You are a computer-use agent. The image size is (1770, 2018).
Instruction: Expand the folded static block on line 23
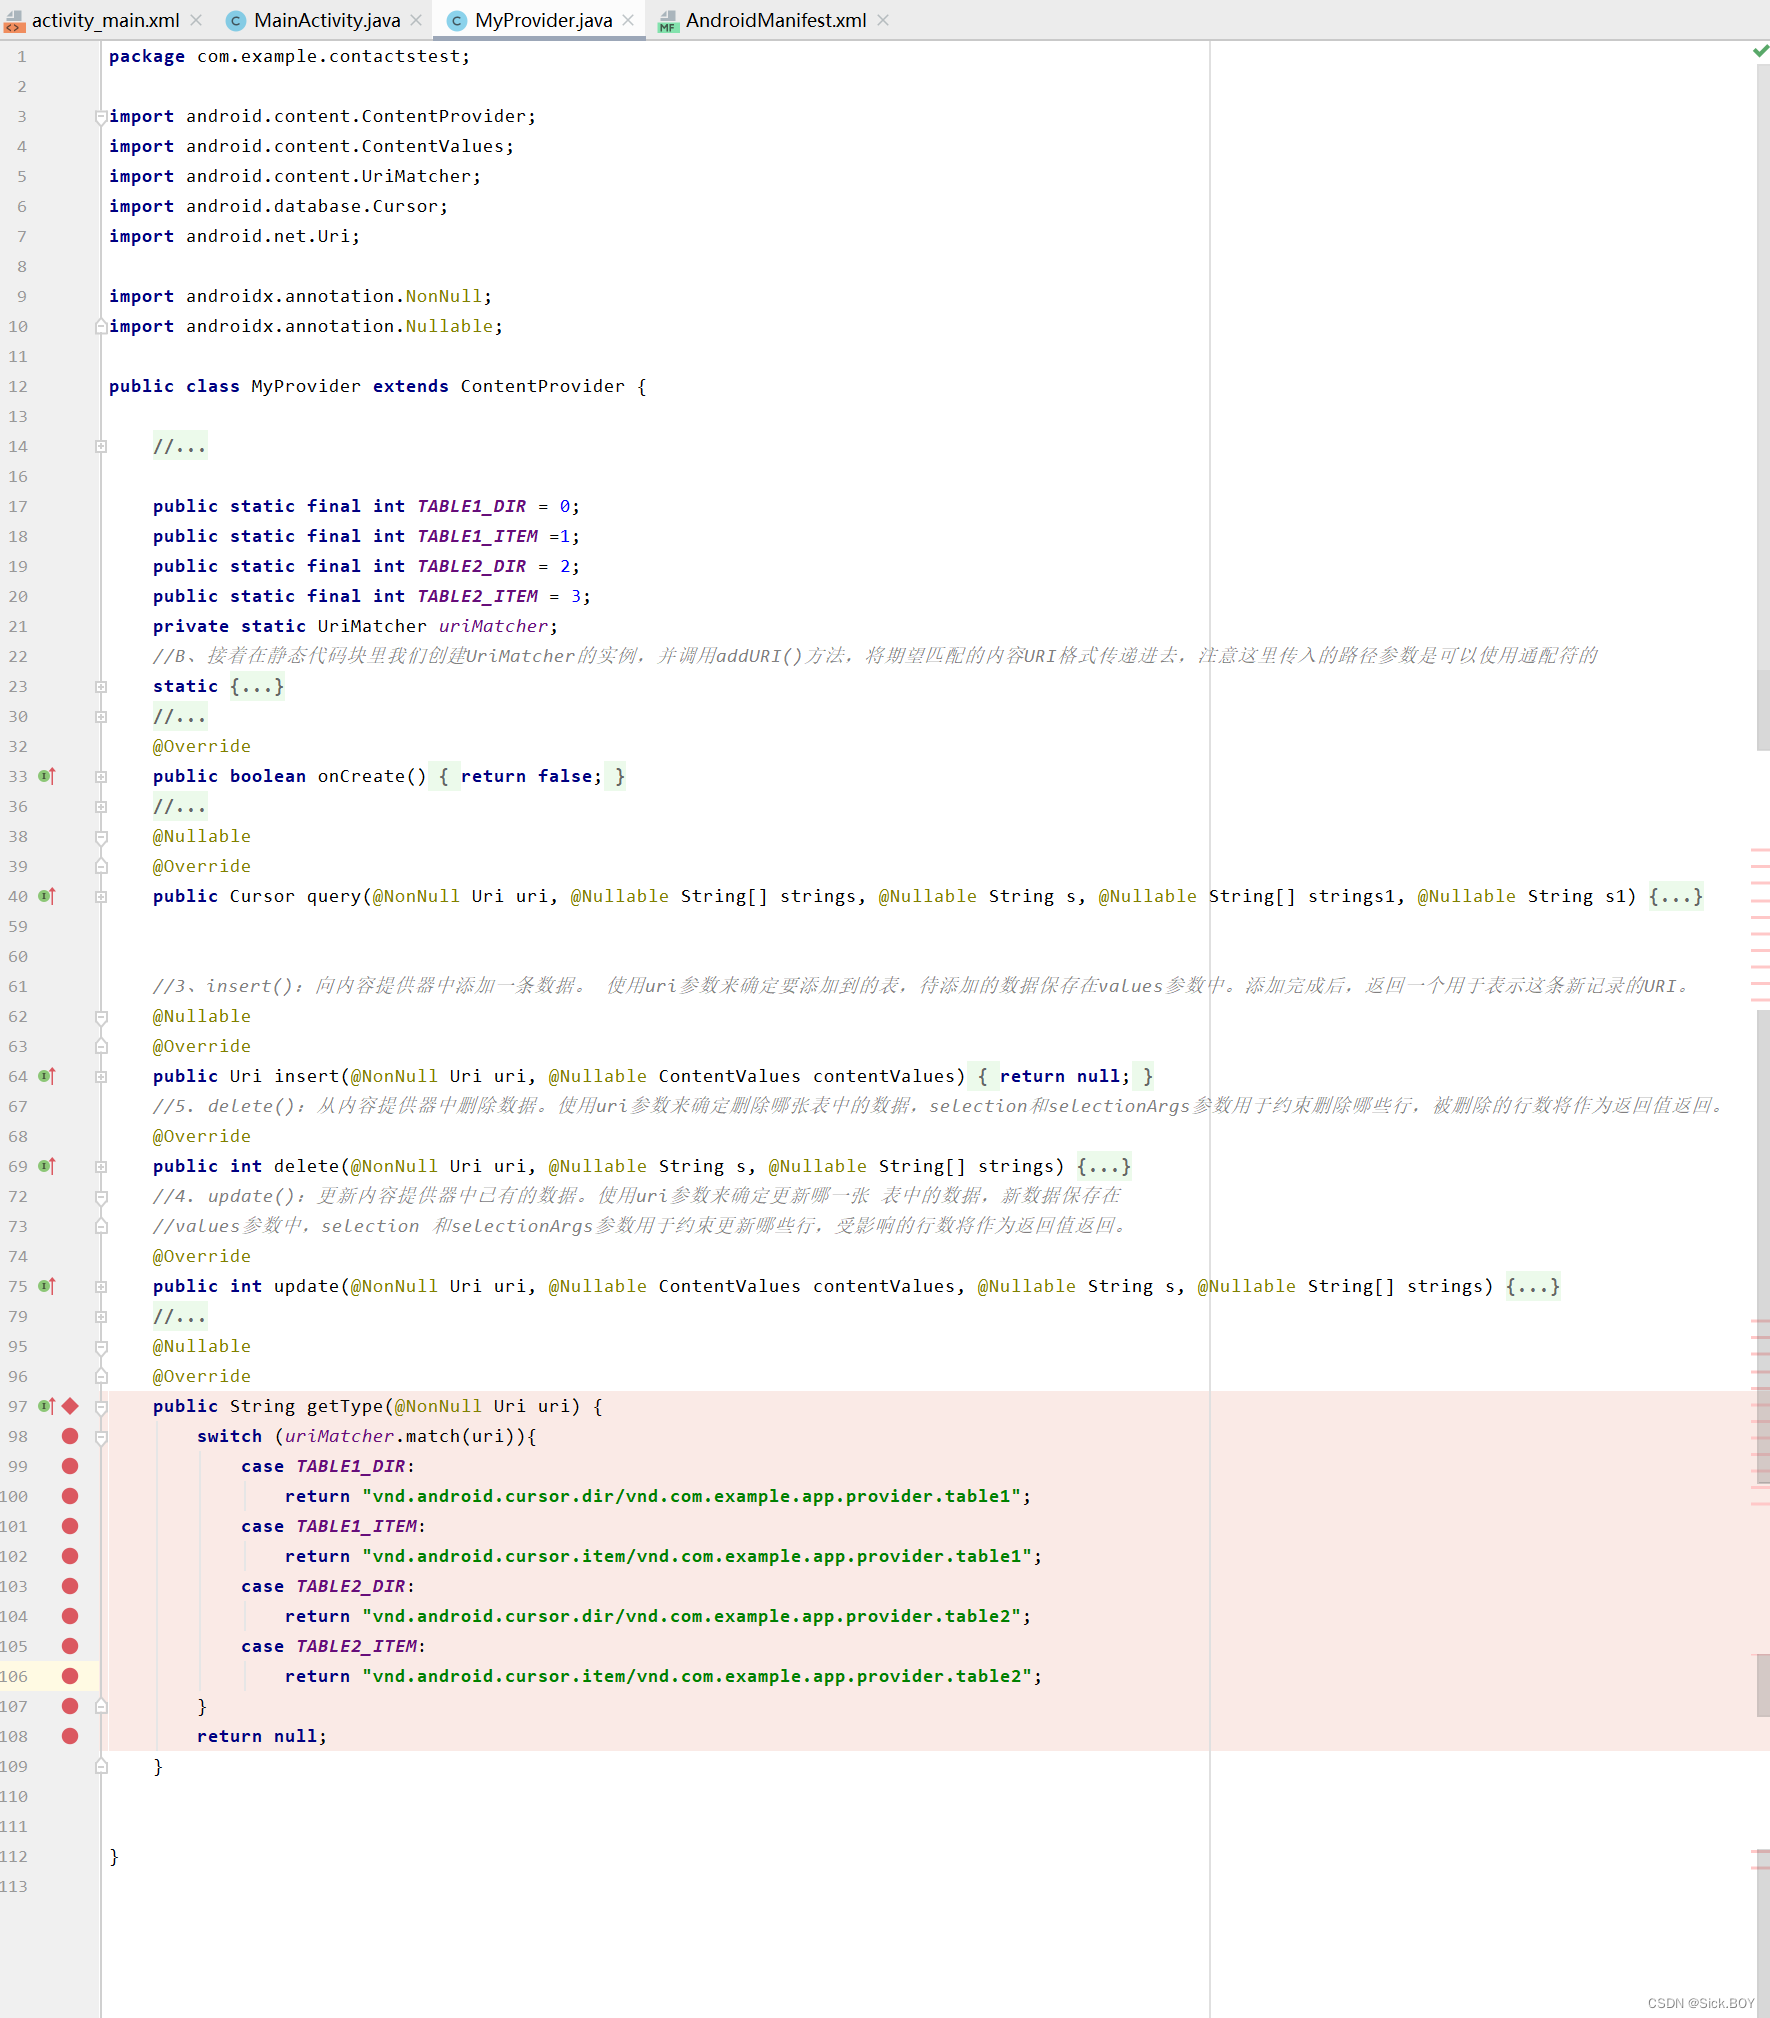click(101, 687)
